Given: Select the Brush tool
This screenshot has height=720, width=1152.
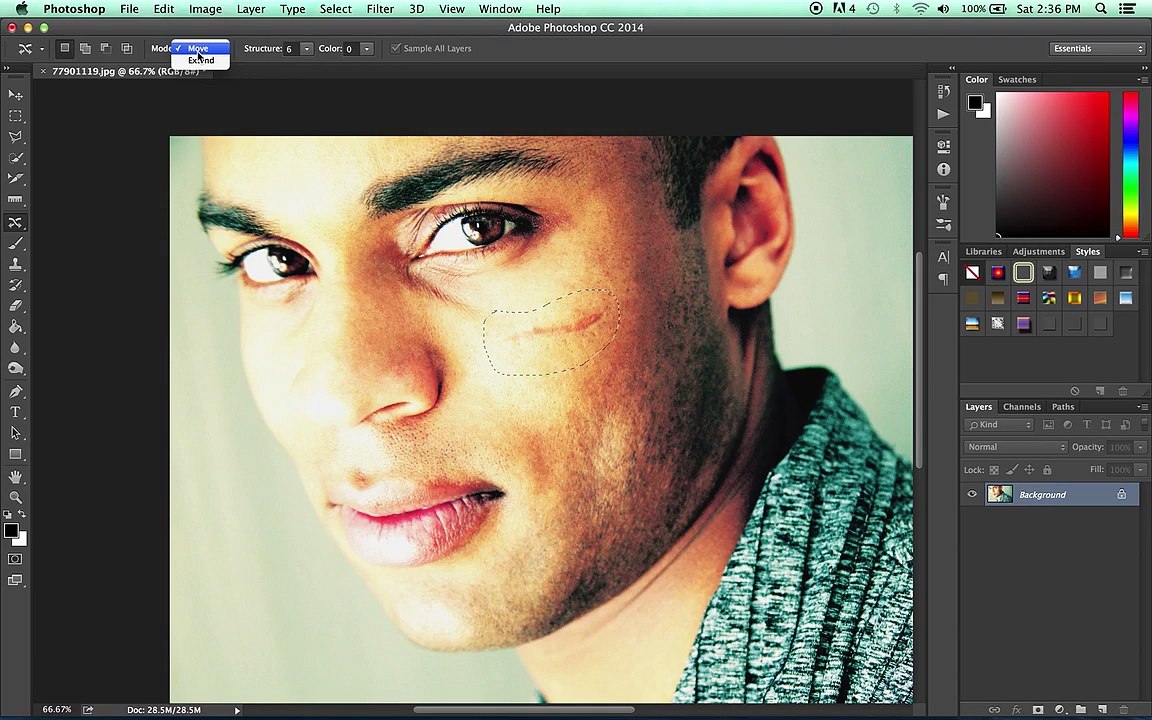Looking at the screenshot, I should point(15,242).
